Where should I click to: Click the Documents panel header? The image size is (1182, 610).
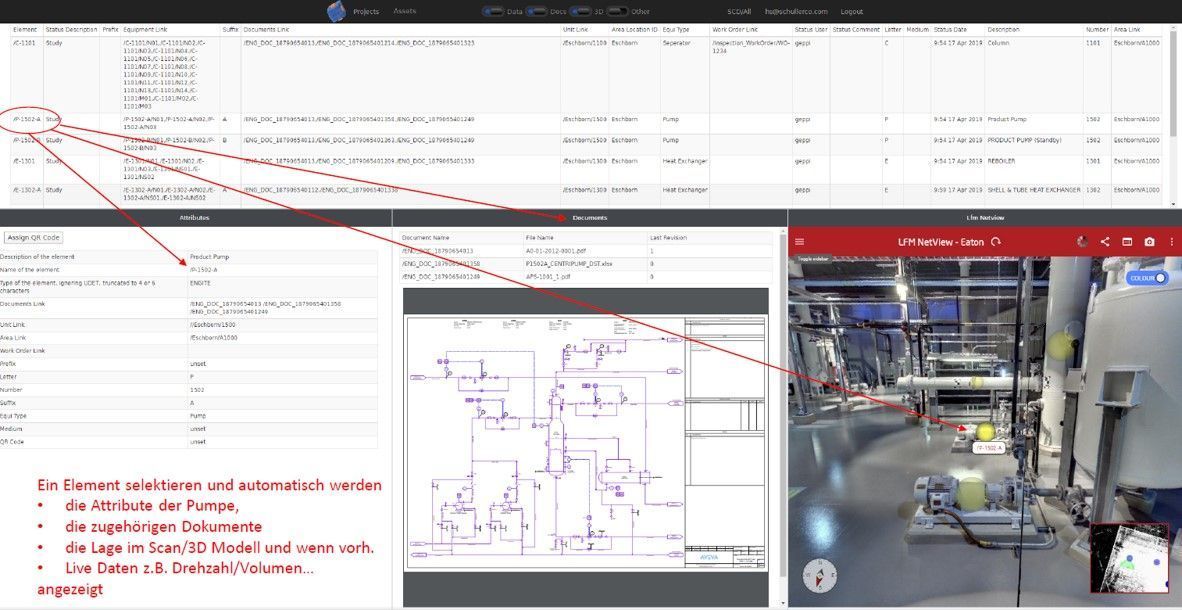[589, 217]
